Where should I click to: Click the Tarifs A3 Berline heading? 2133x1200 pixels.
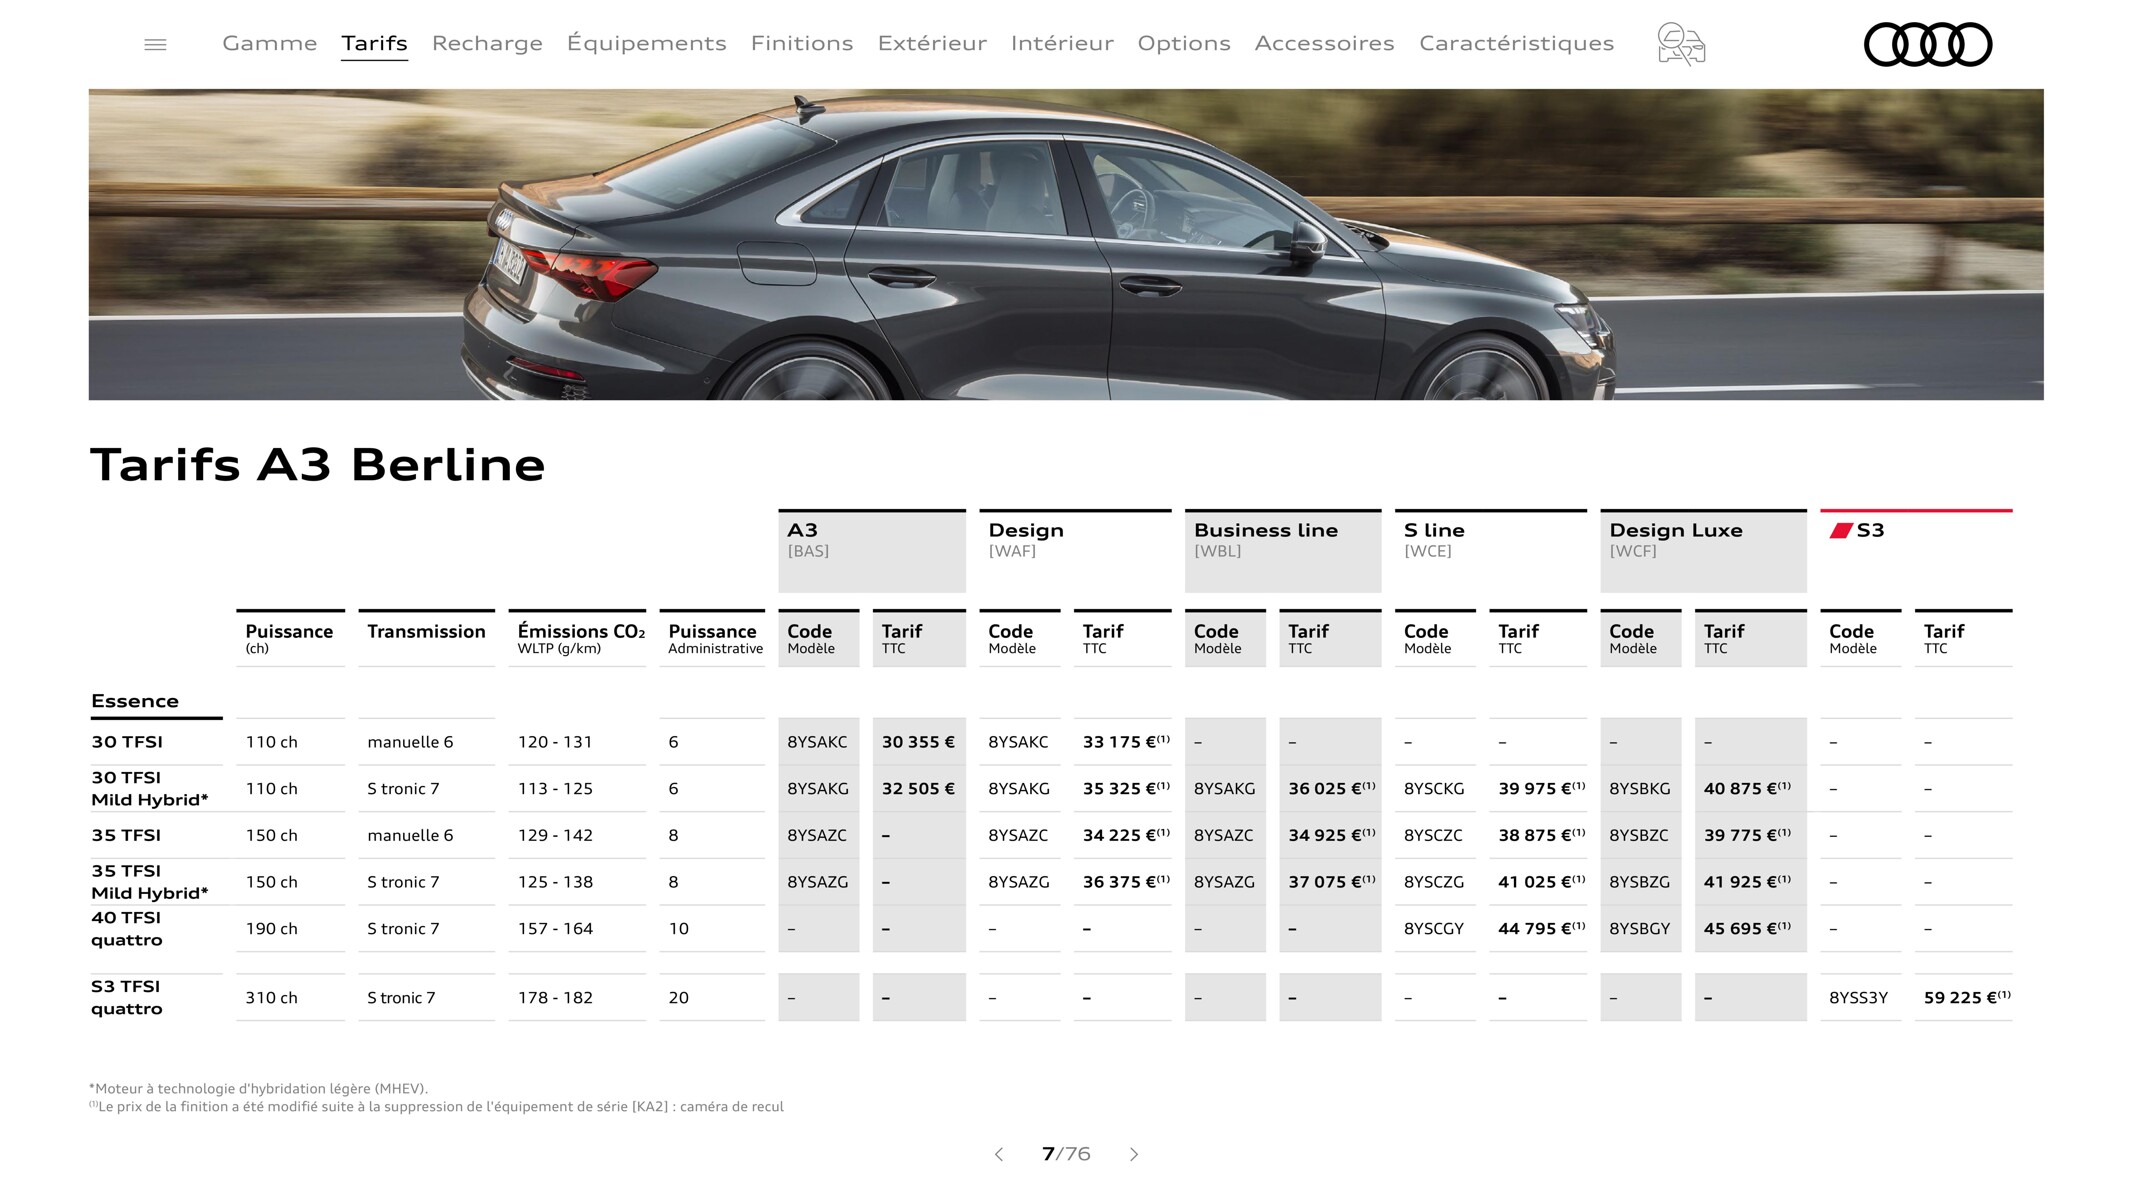pos(317,465)
